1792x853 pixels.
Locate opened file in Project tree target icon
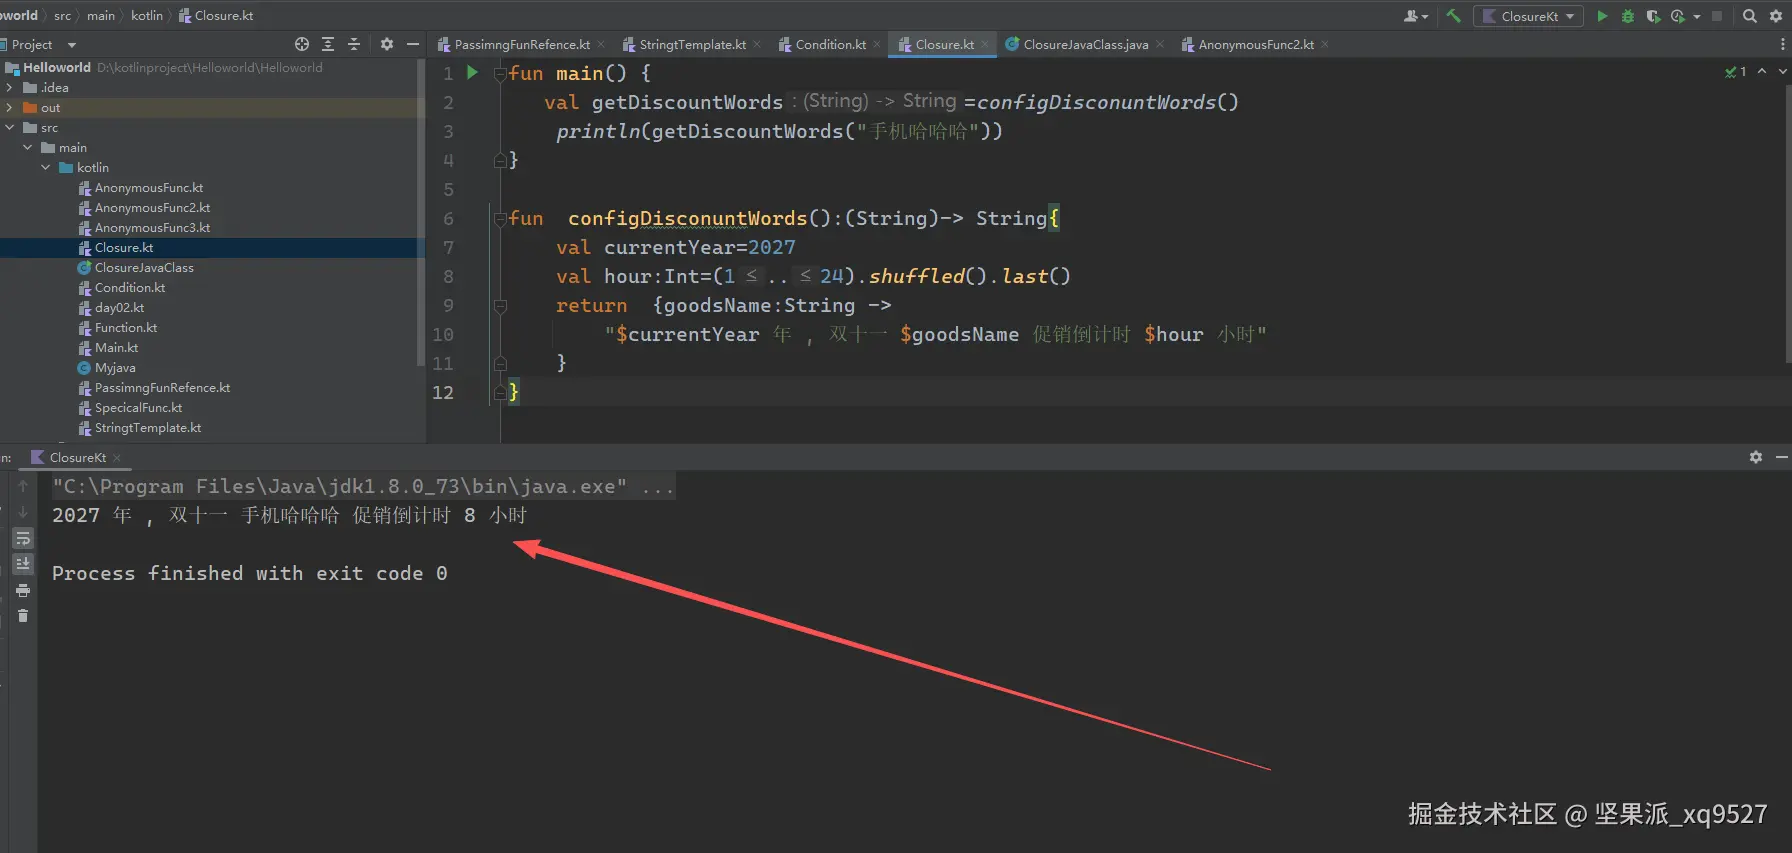pos(302,44)
